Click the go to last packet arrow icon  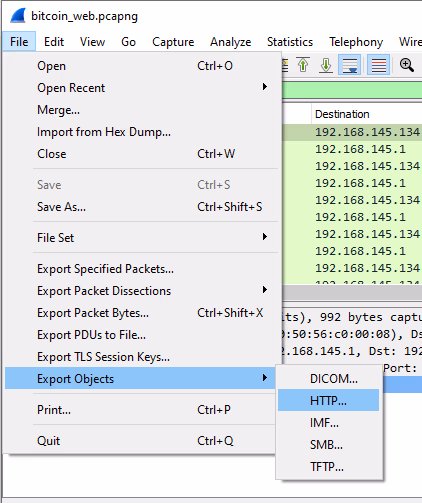(x=326, y=65)
